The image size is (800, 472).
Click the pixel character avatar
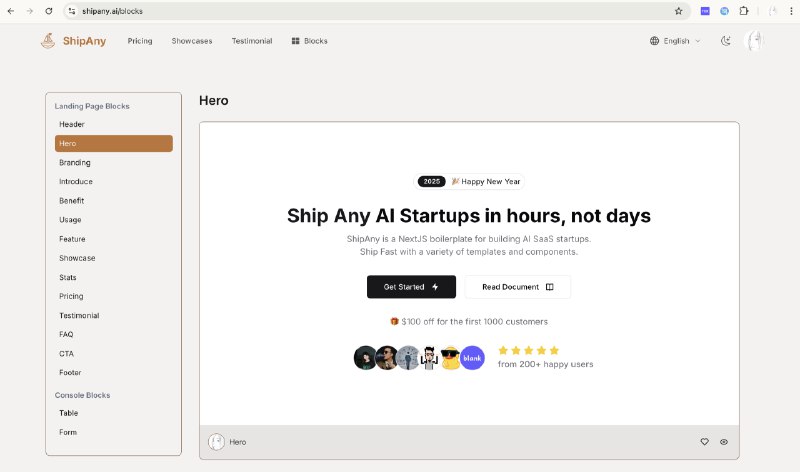tap(429, 358)
